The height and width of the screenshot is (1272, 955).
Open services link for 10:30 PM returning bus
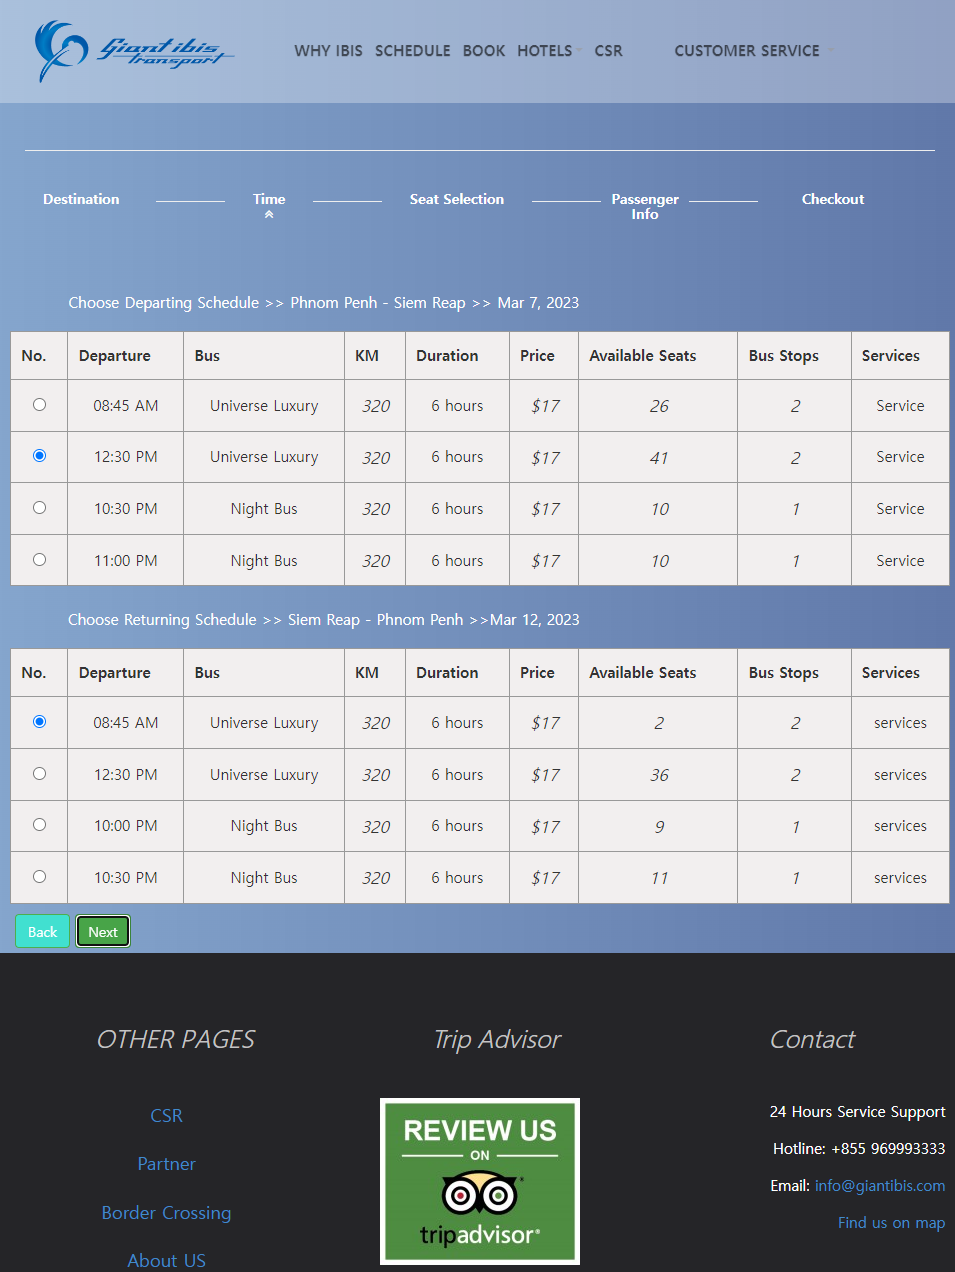tap(900, 878)
